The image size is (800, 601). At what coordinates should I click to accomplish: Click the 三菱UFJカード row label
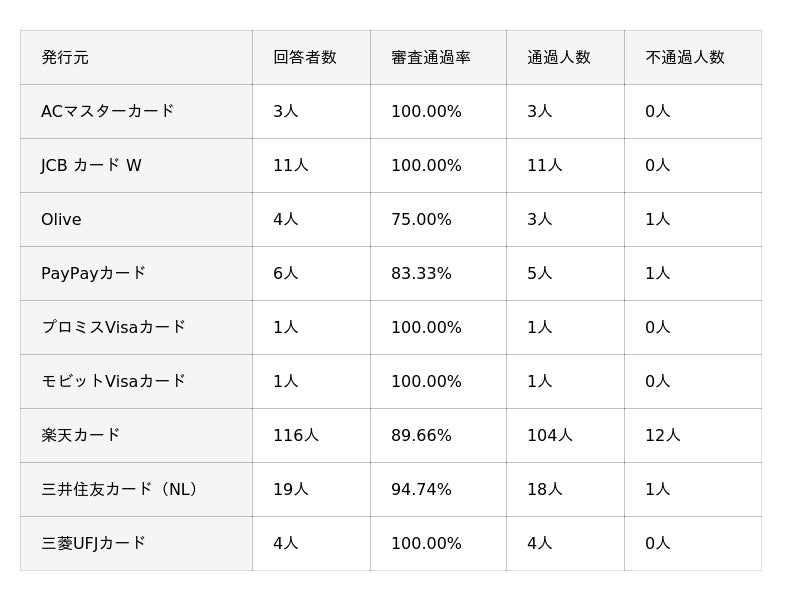click(93, 544)
